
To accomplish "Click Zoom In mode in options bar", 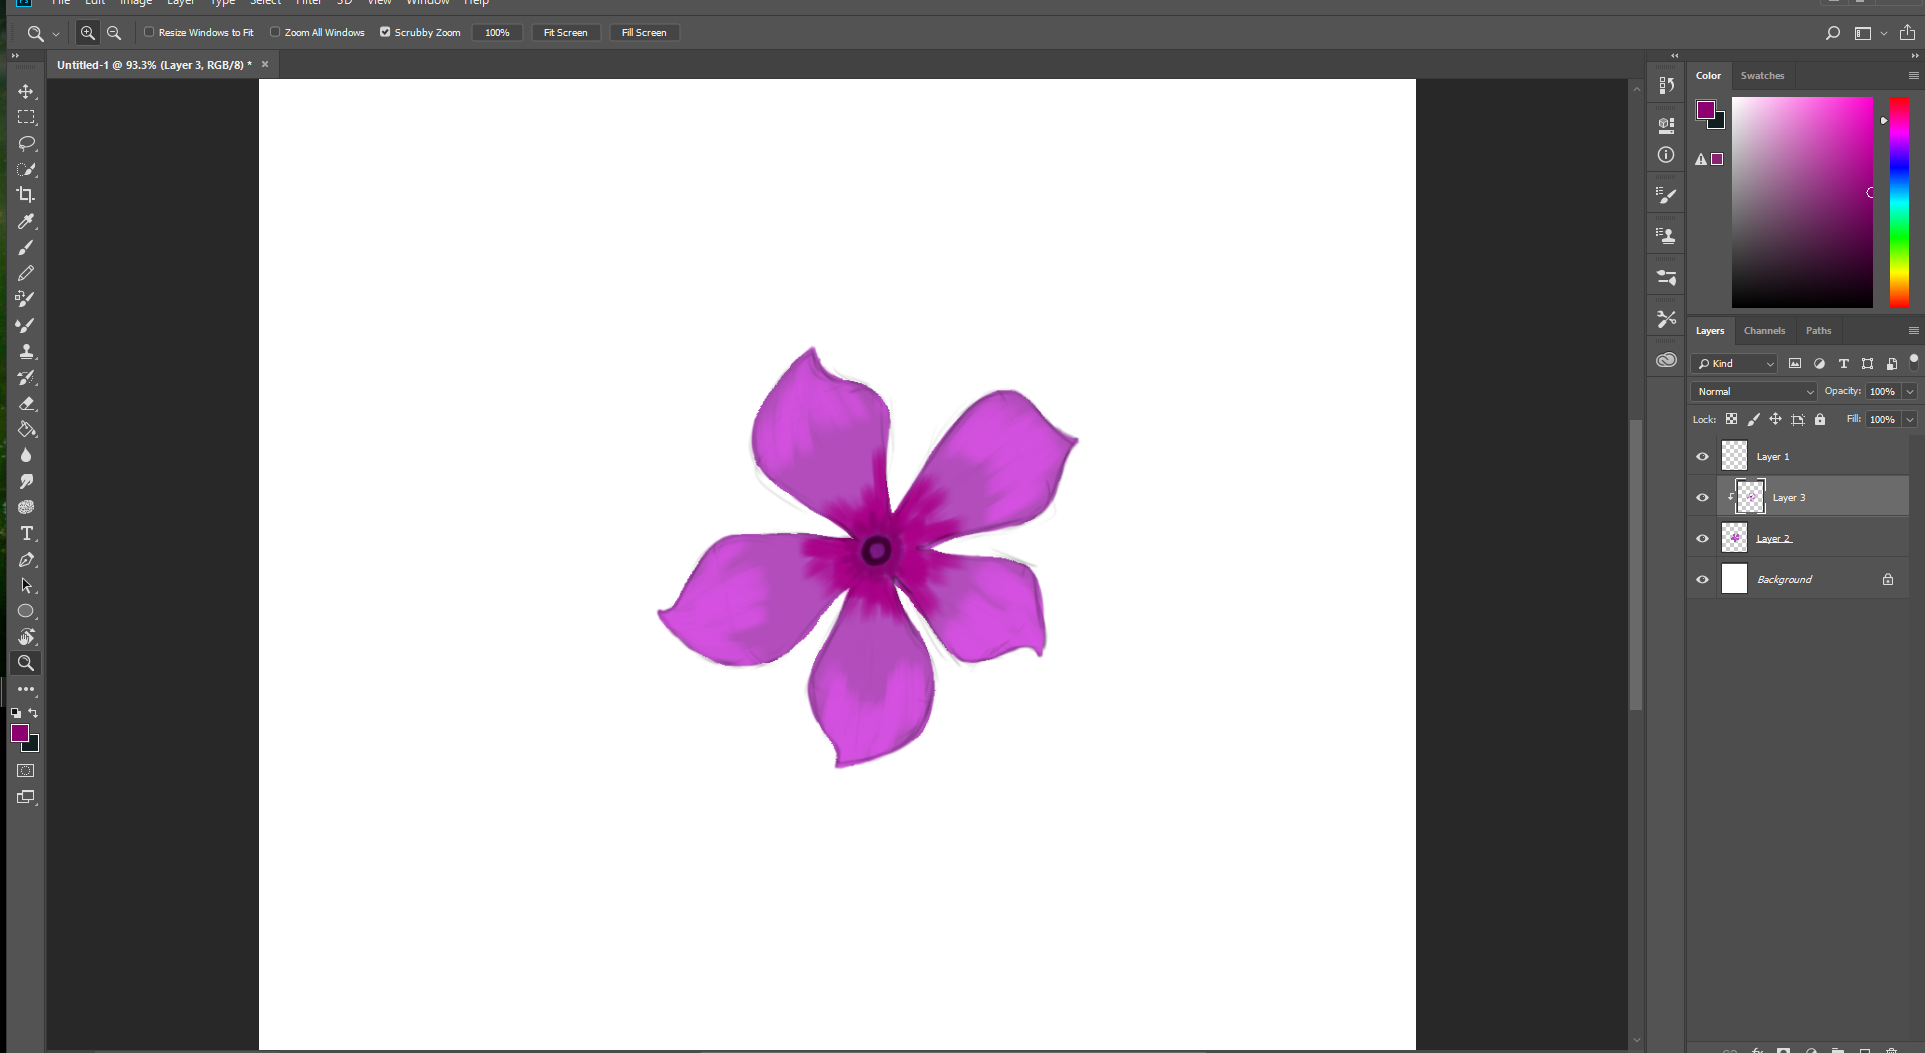I will [x=88, y=33].
